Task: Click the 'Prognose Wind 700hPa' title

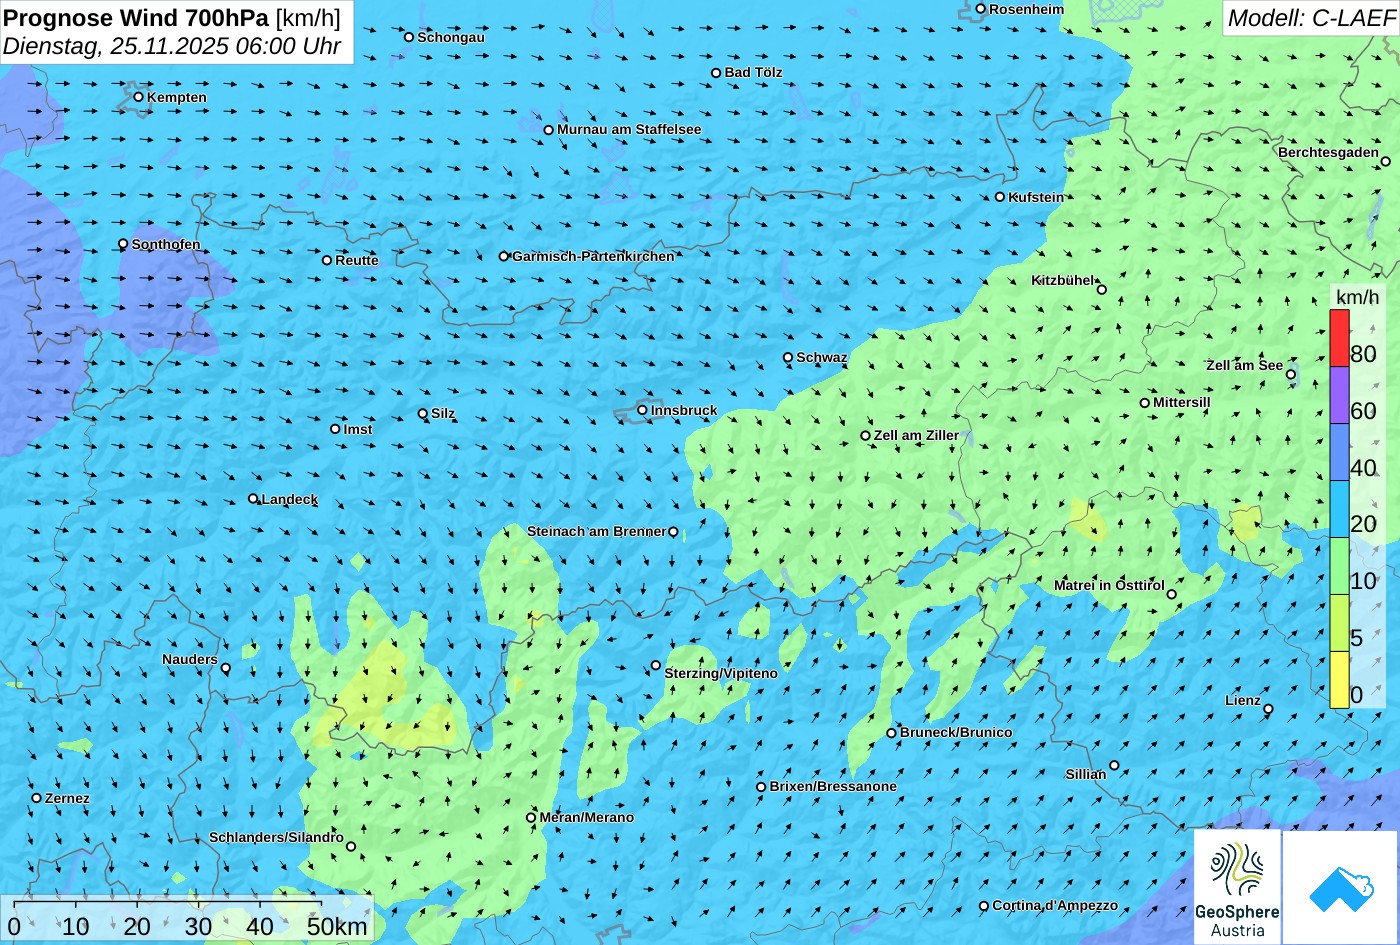Action: pyautogui.click(x=136, y=17)
